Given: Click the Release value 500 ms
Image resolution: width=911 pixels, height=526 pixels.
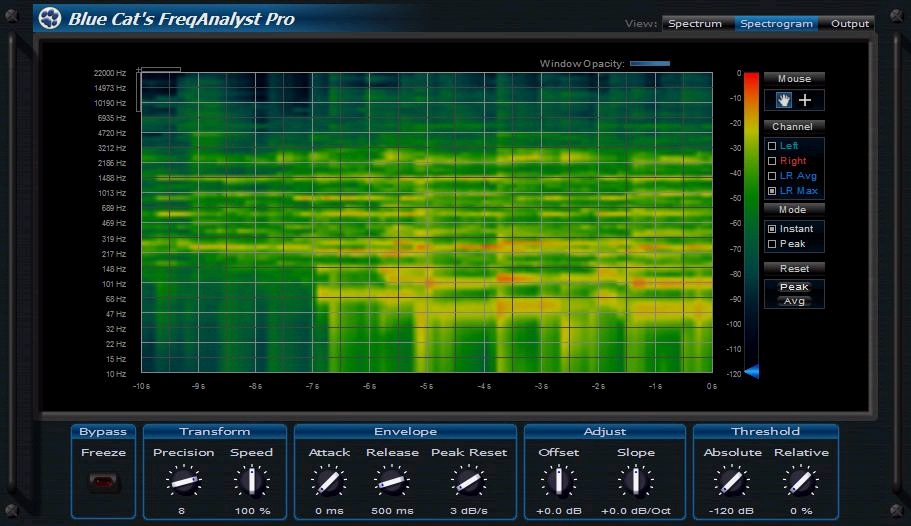Looking at the screenshot, I should [392, 511].
